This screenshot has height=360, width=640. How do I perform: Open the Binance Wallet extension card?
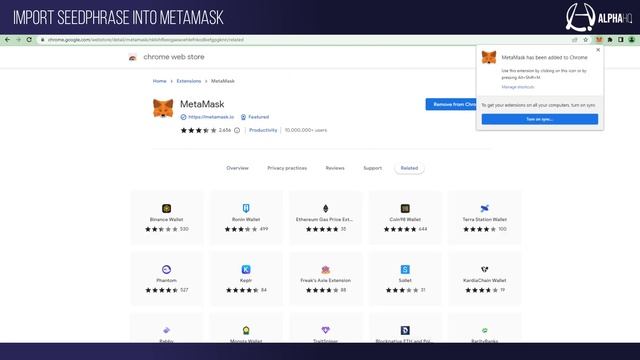pyautogui.click(x=167, y=218)
